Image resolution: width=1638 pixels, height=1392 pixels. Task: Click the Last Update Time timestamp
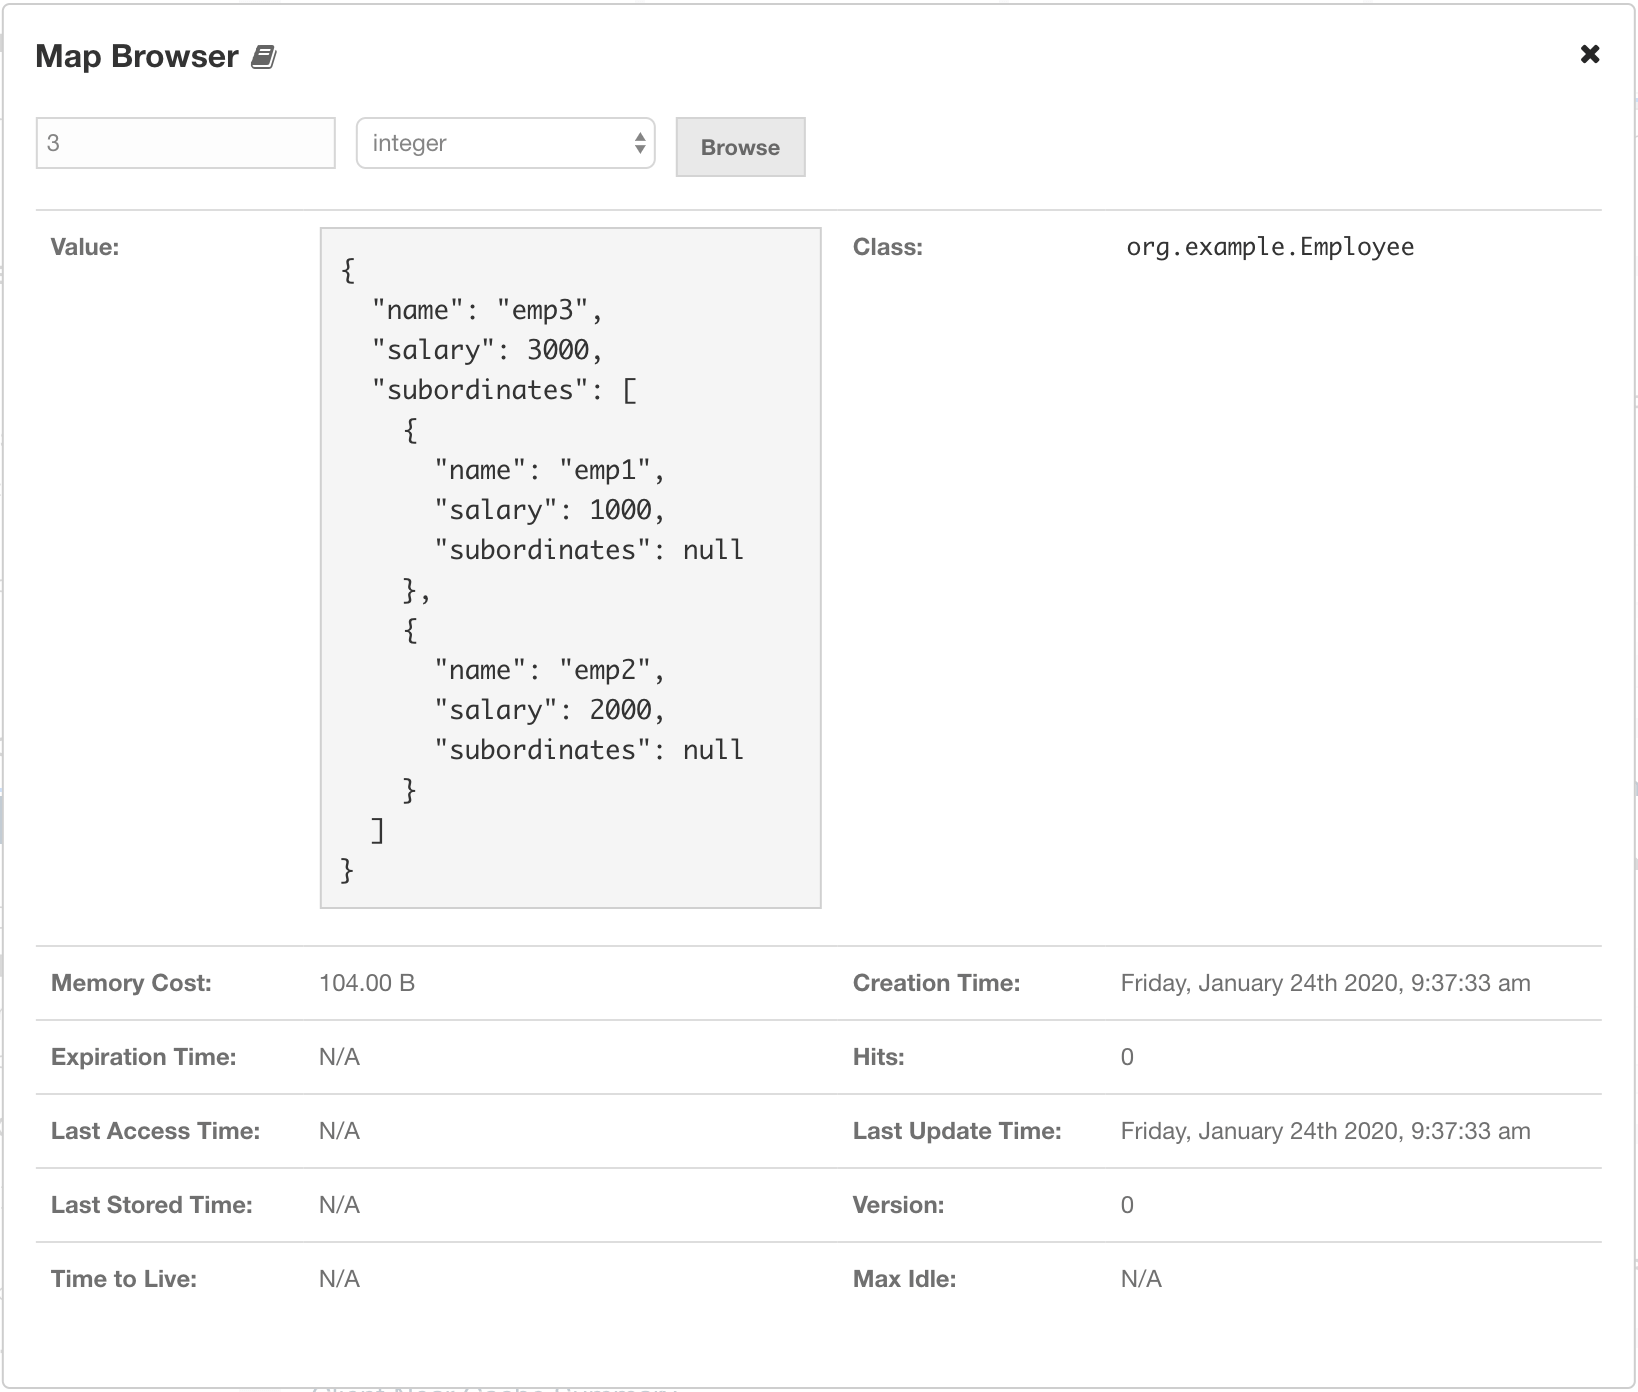tap(1325, 1131)
